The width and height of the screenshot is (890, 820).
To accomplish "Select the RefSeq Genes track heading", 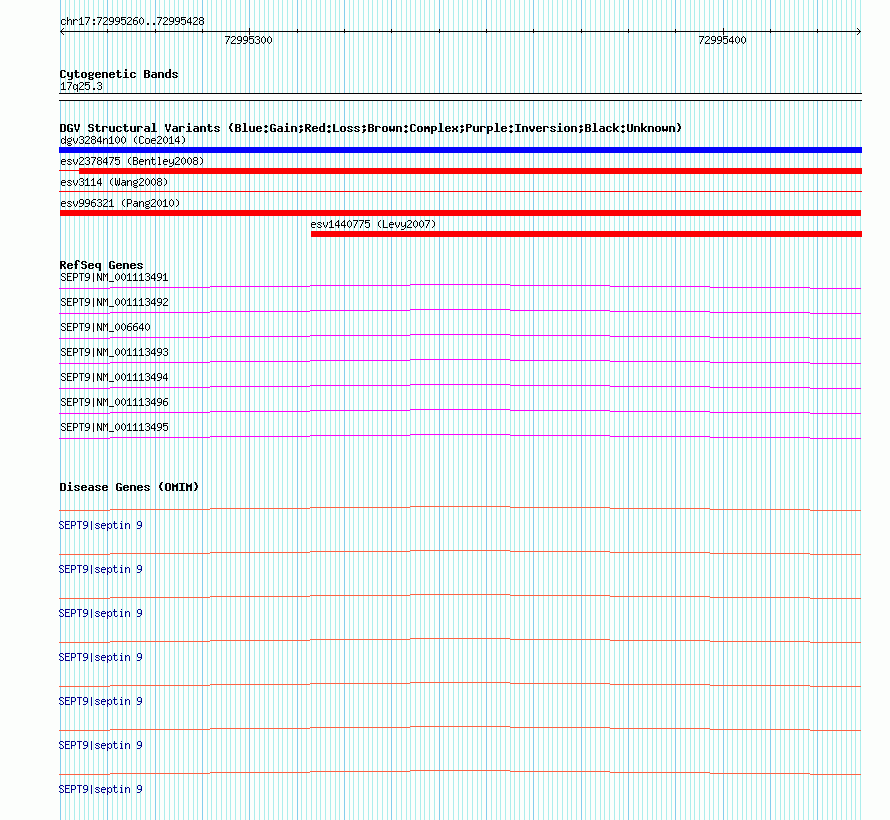I will click(x=102, y=265).
